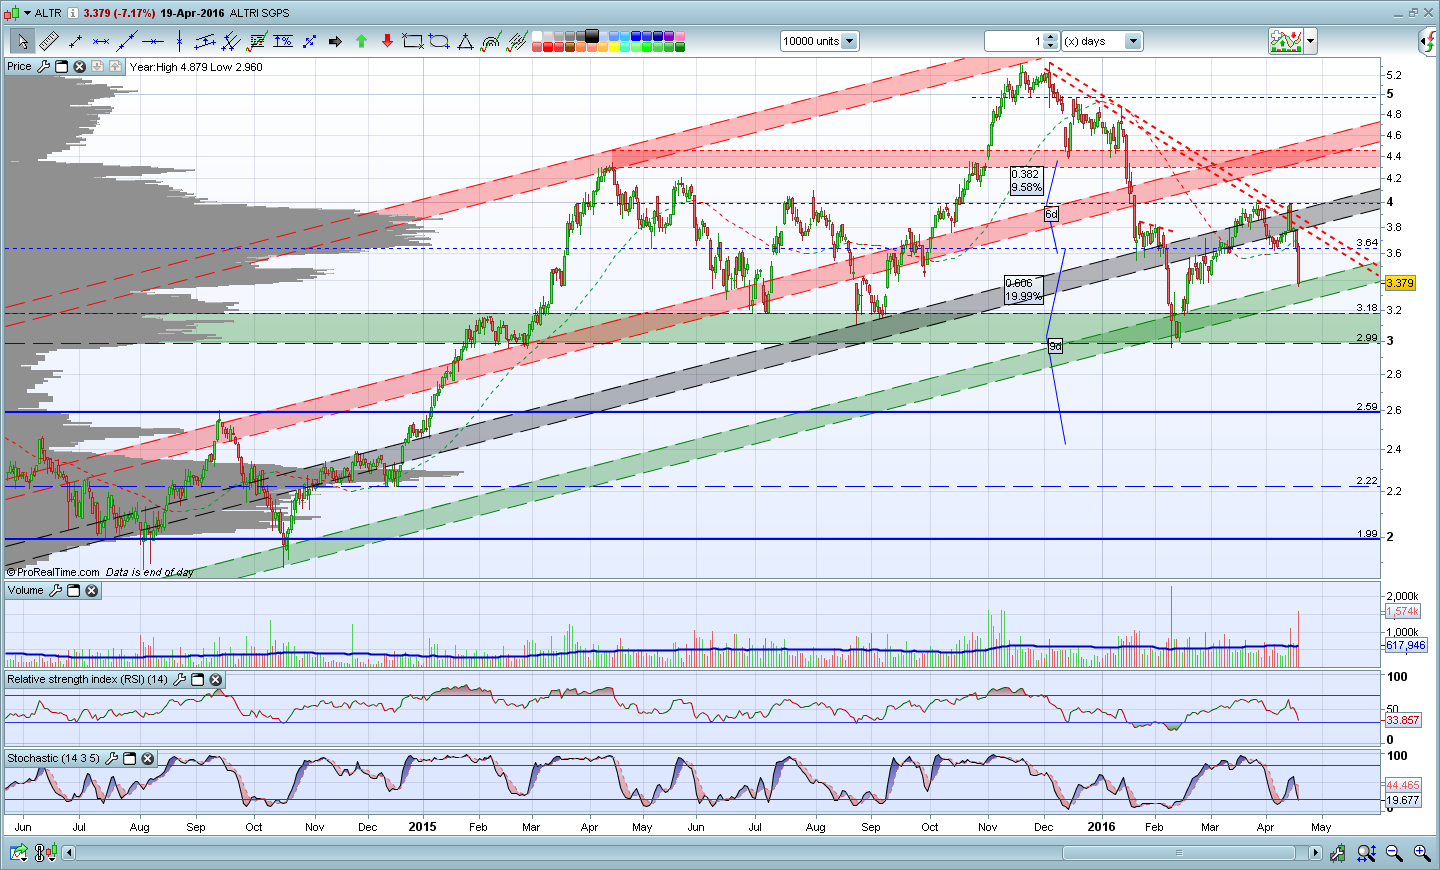Maximize the Price panel

click(x=61, y=66)
